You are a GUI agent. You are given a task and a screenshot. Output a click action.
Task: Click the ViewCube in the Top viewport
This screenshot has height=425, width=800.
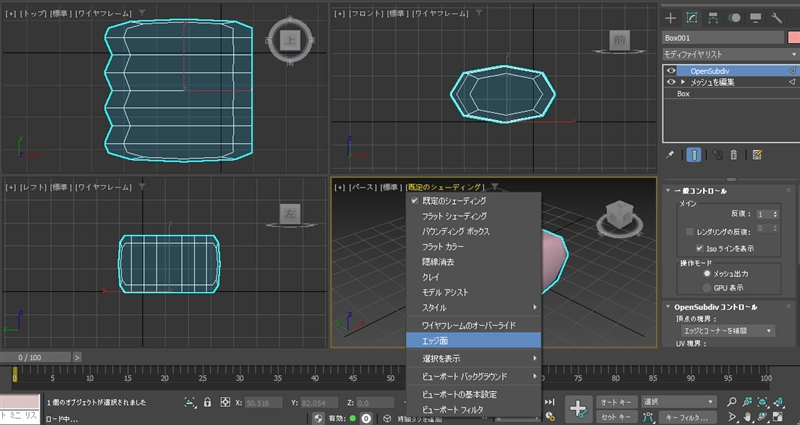coord(290,40)
